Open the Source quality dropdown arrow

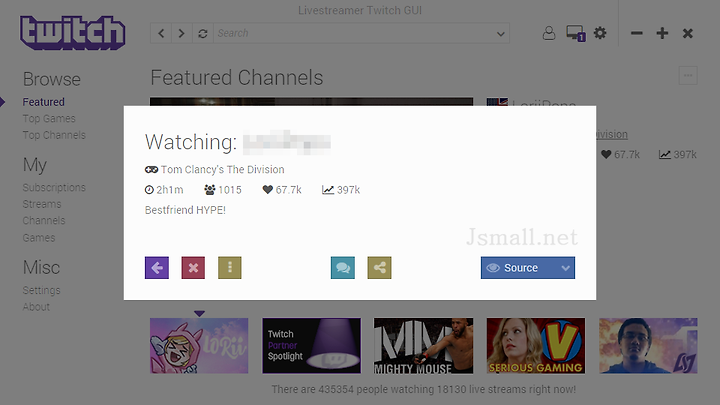pos(566,268)
